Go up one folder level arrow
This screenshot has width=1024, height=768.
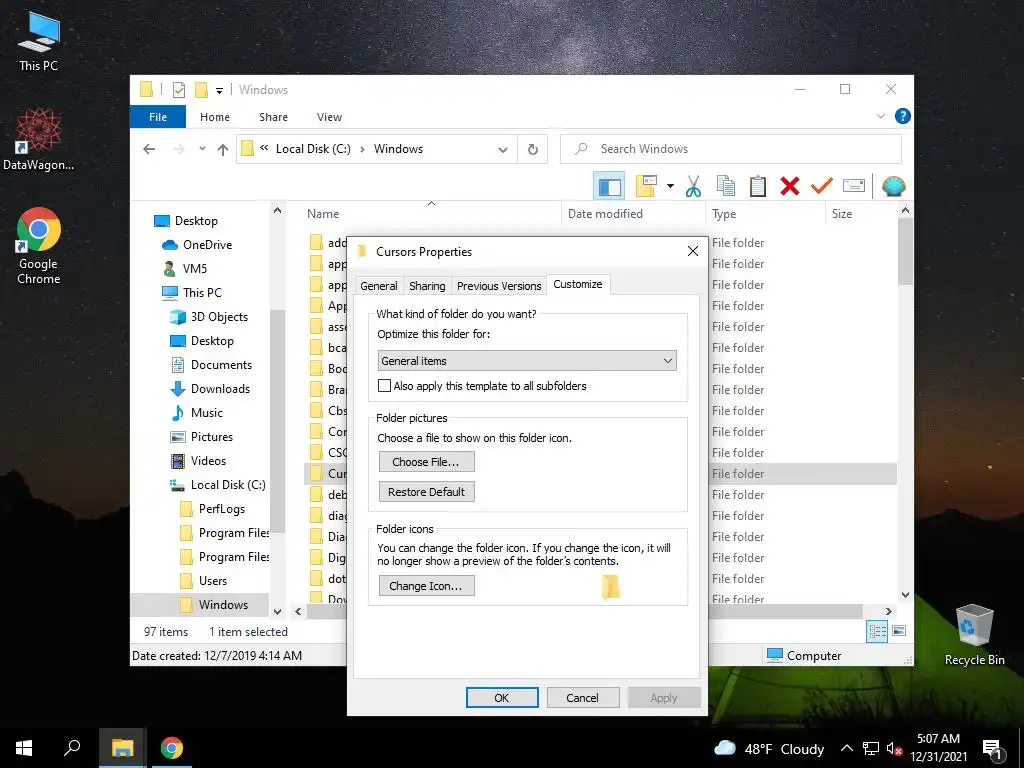[x=223, y=150]
